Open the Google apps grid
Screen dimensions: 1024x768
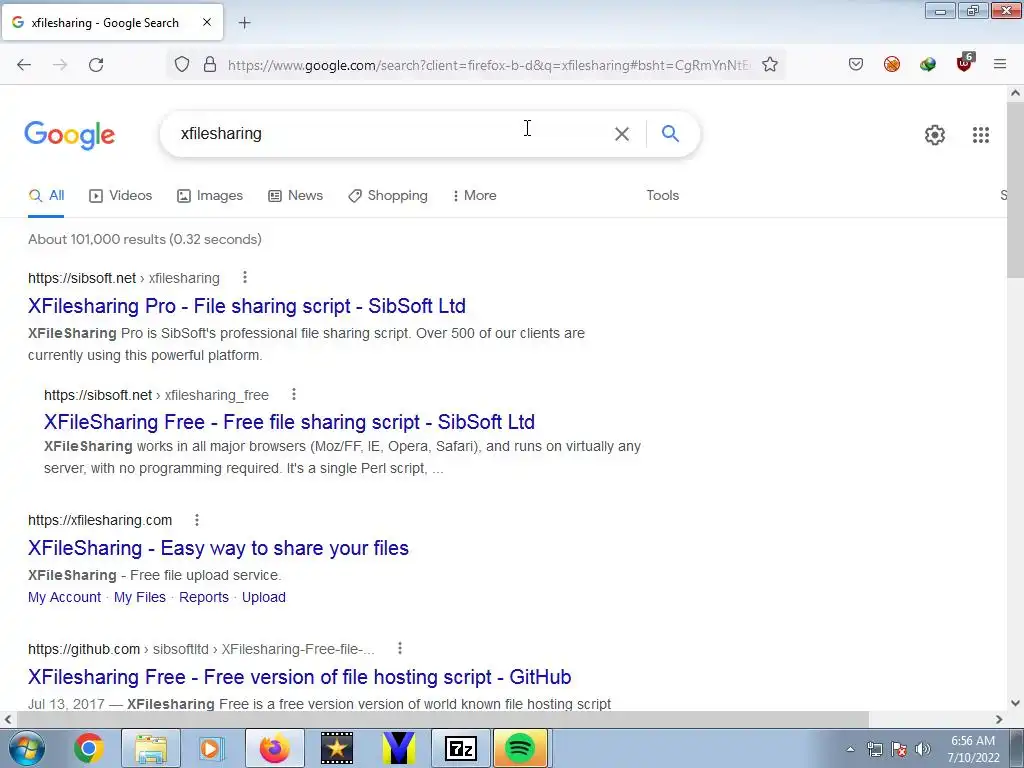[981, 135]
